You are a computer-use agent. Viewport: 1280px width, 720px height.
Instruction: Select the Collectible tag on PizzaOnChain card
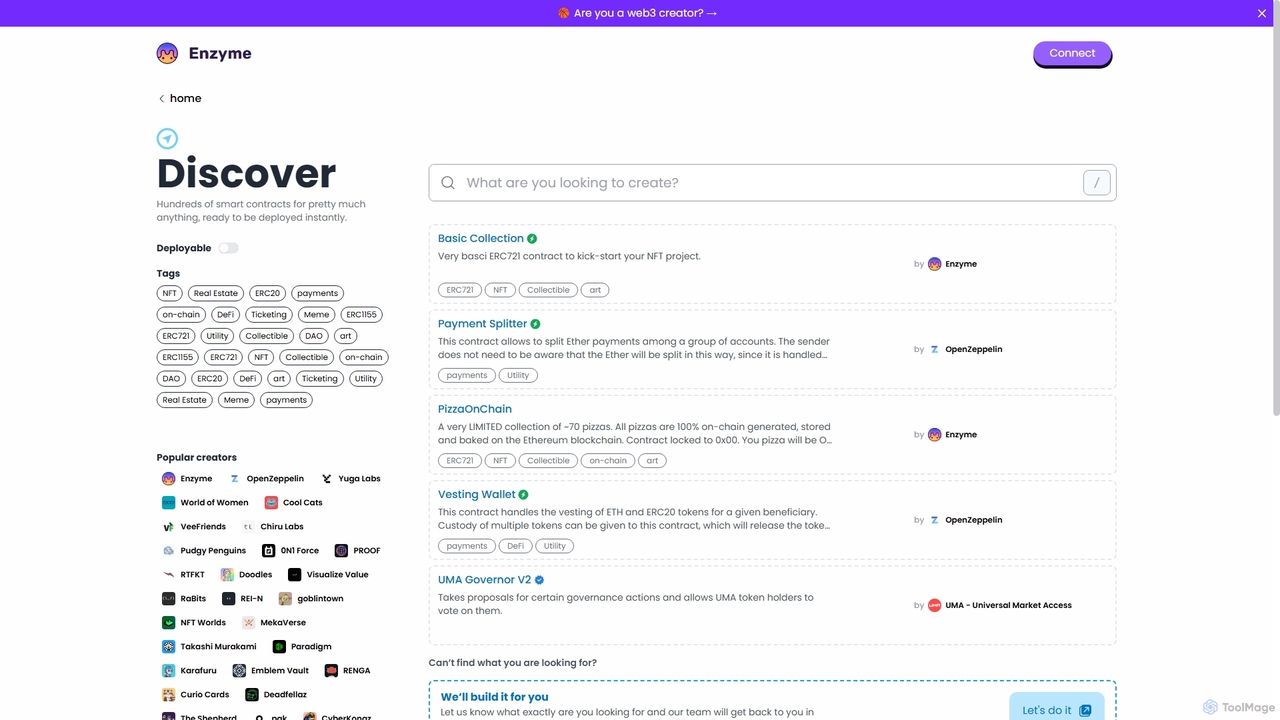pos(548,461)
